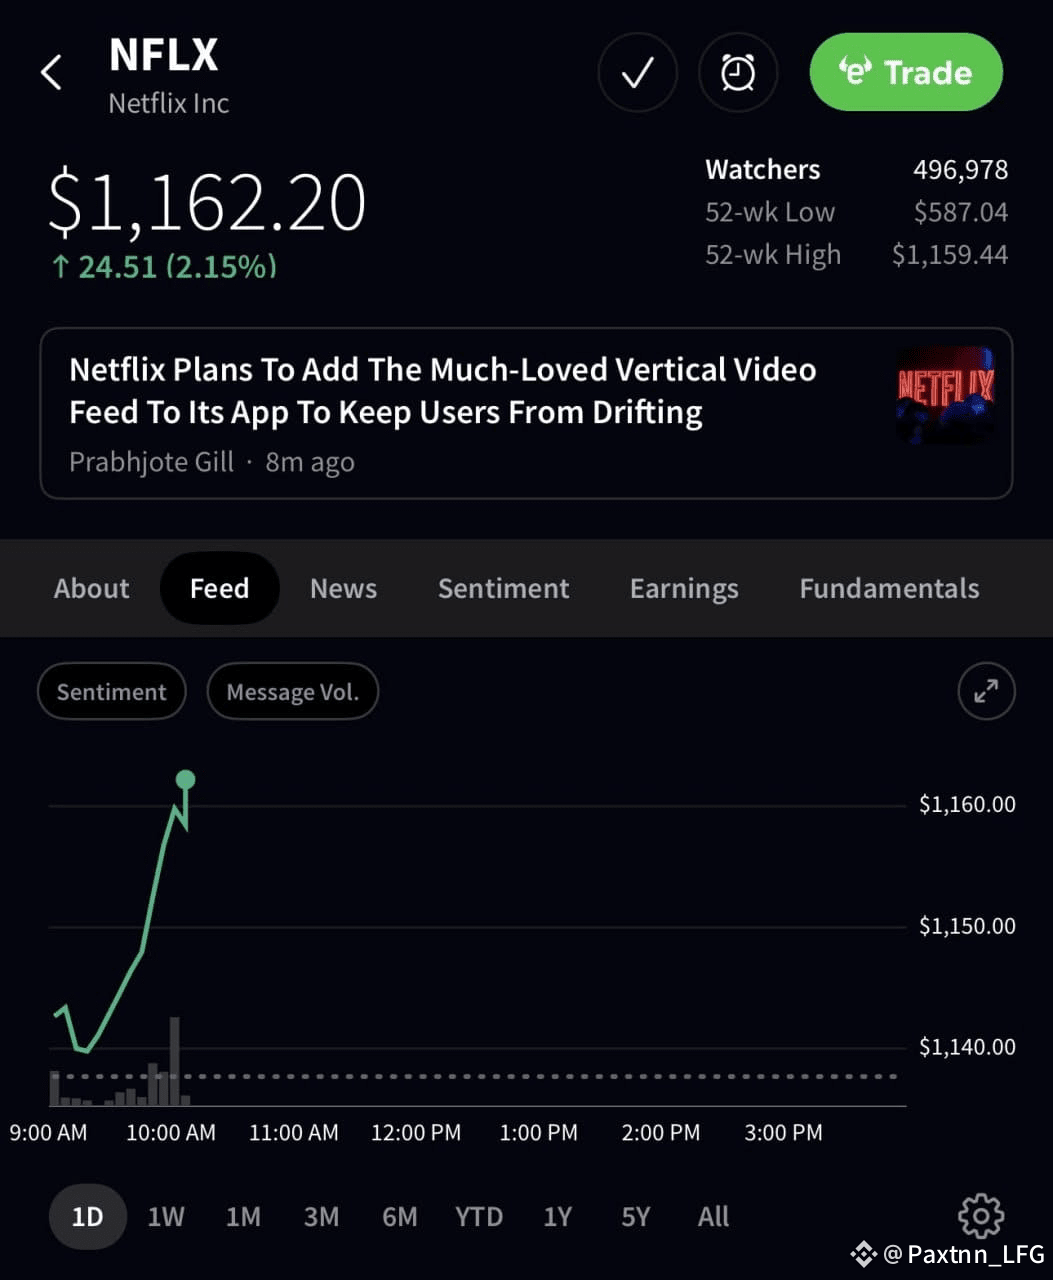Click the chart peak data point marker
This screenshot has width=1053, height=1280.
click(x=186, y=779)
